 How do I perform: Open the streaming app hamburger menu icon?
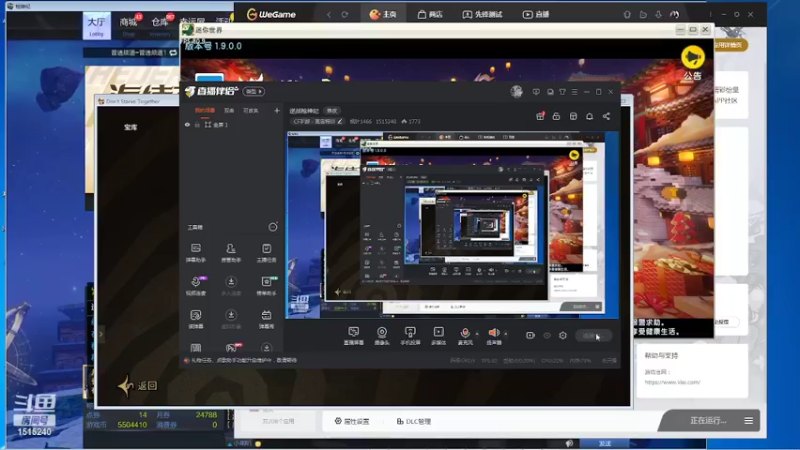574,92
